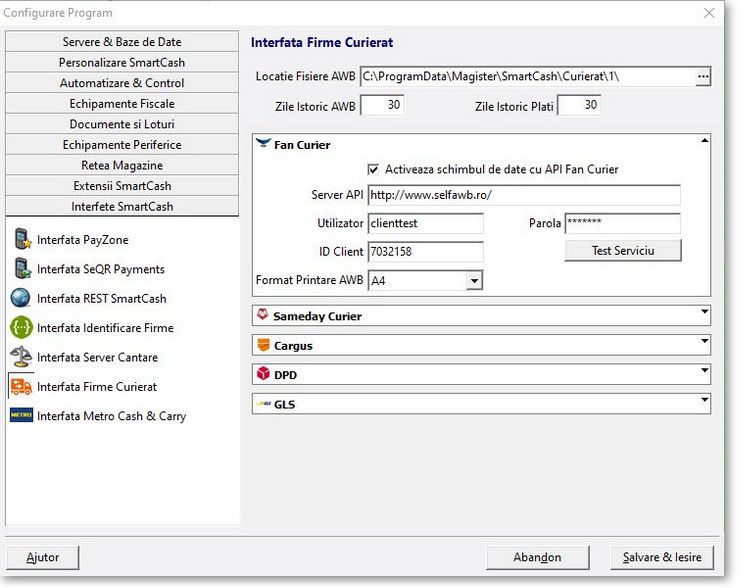Screen dimensions: 740x588
Task: Select Interfata PayZone list entry
Action: [x=83, y=240]
